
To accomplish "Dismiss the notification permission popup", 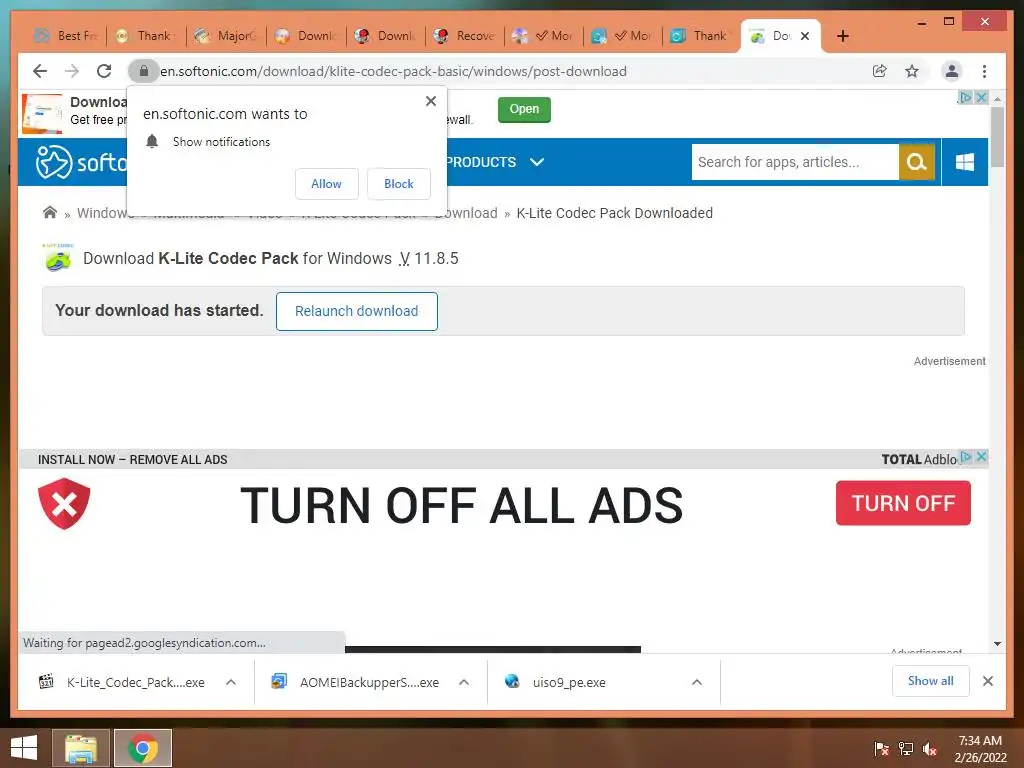I will pos(430,101).
